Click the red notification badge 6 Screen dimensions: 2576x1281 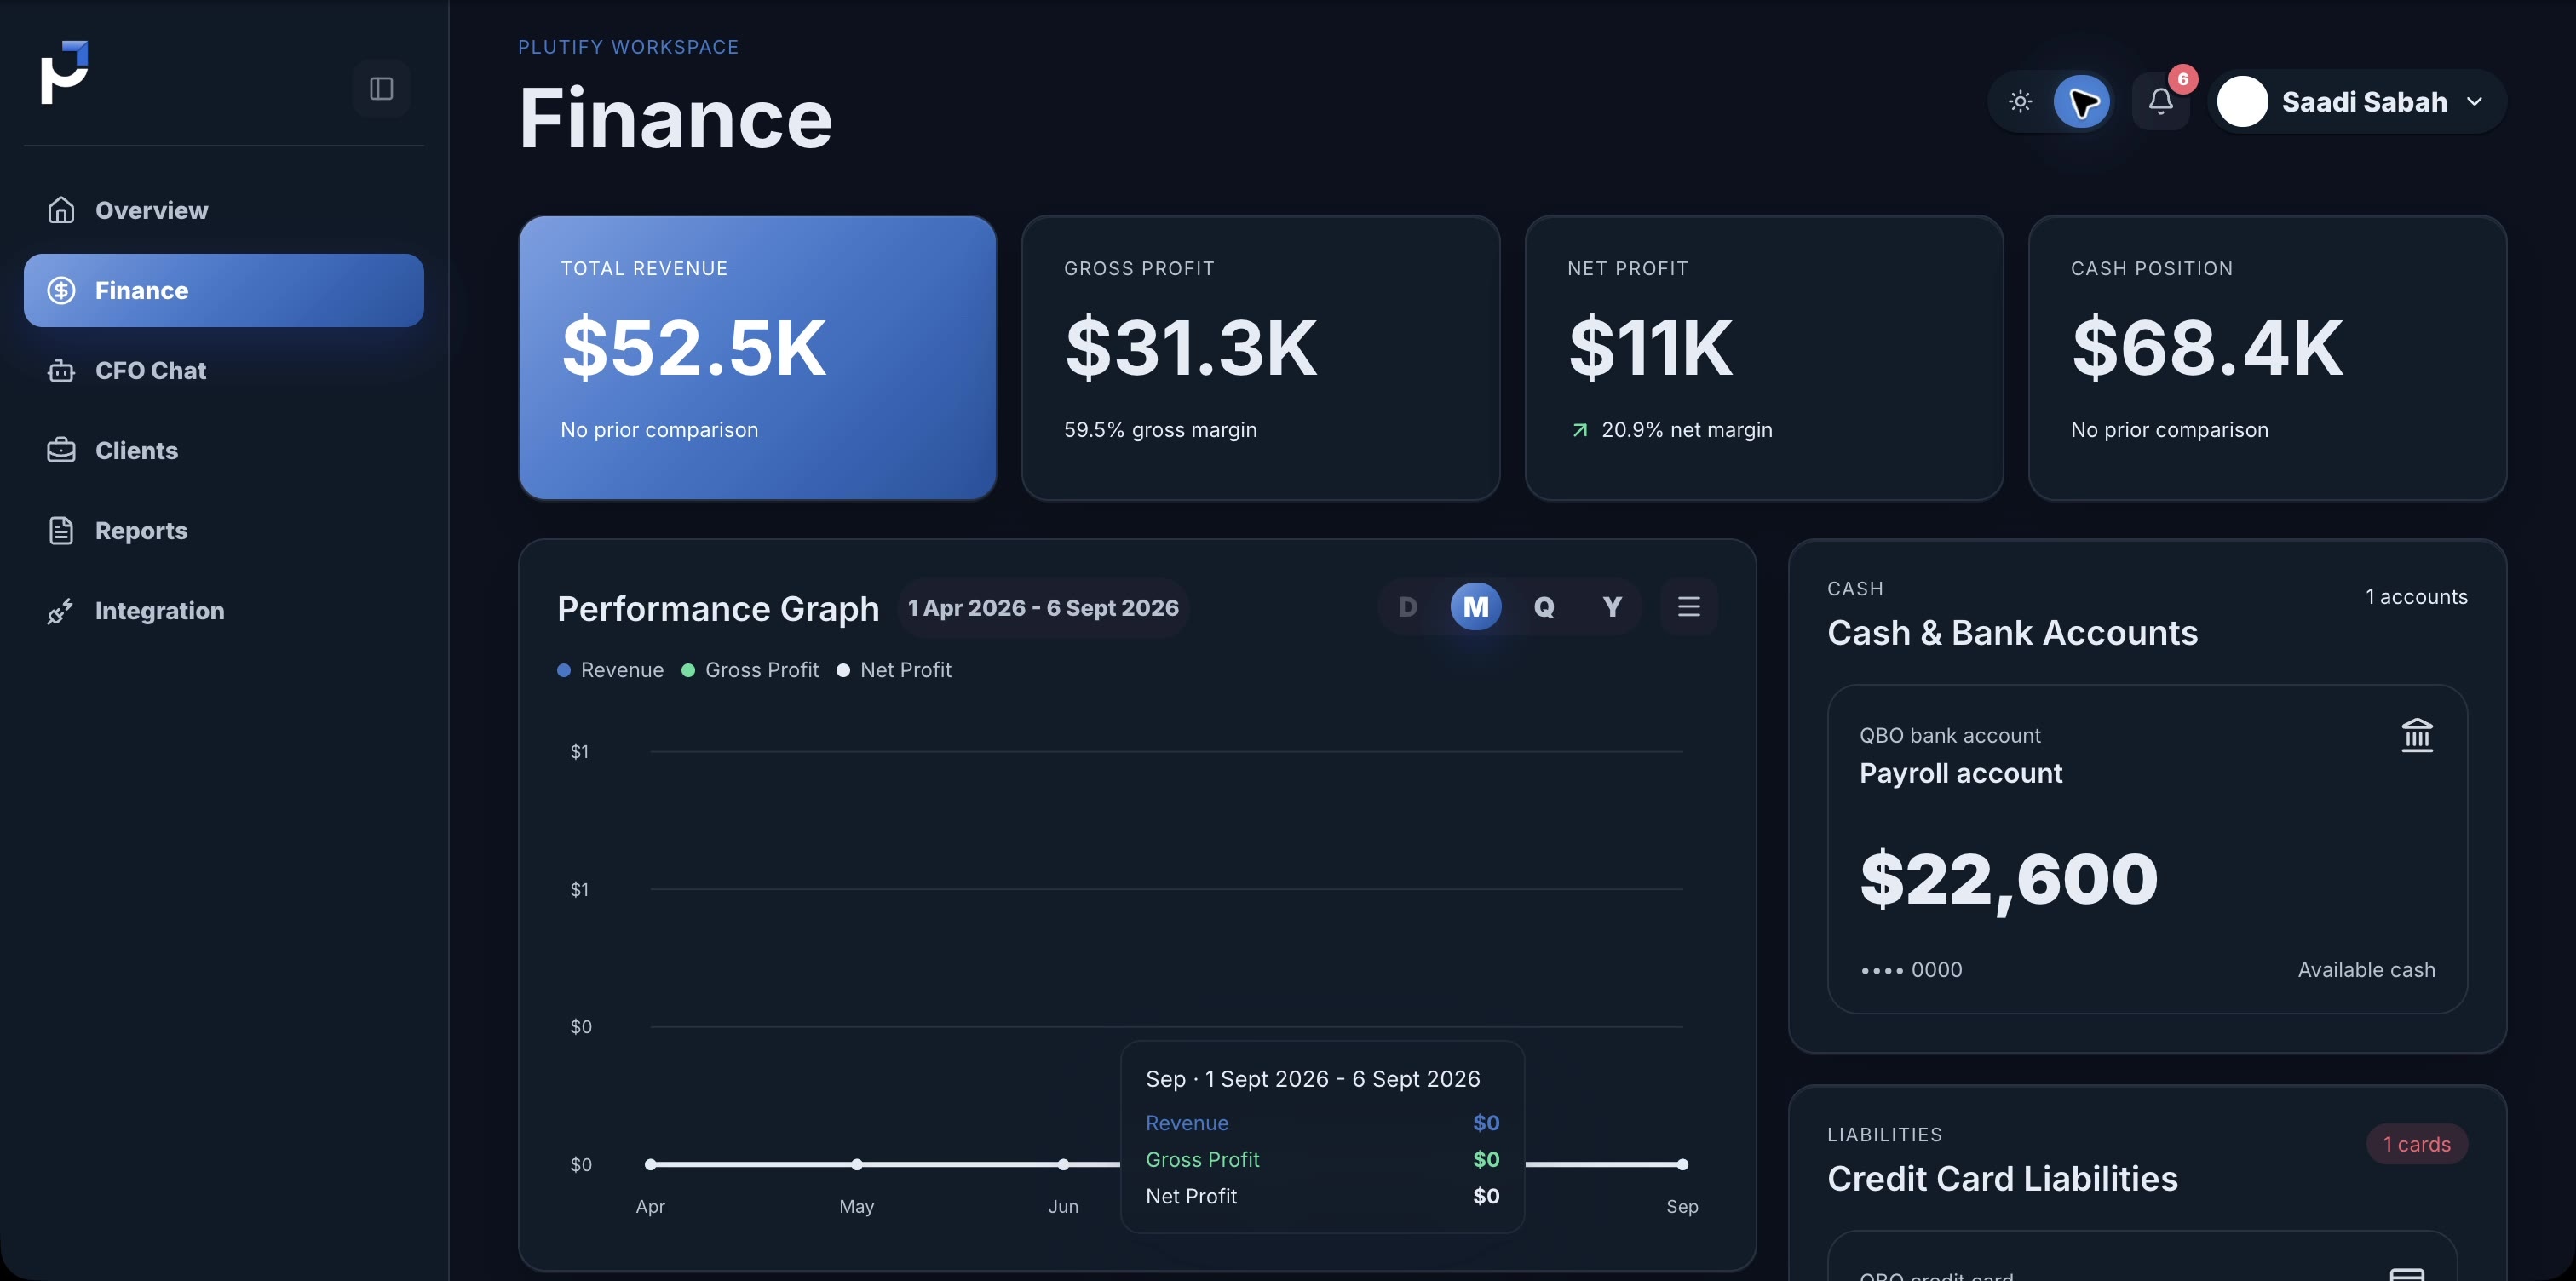pyautogui.click(x=2182, y=79)
